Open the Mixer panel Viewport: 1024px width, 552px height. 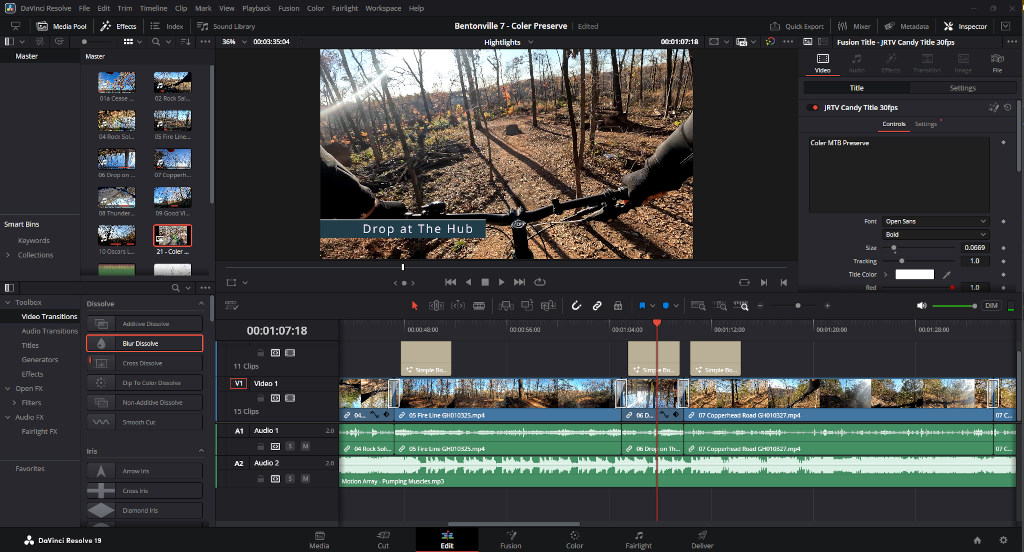click(853, 26)
